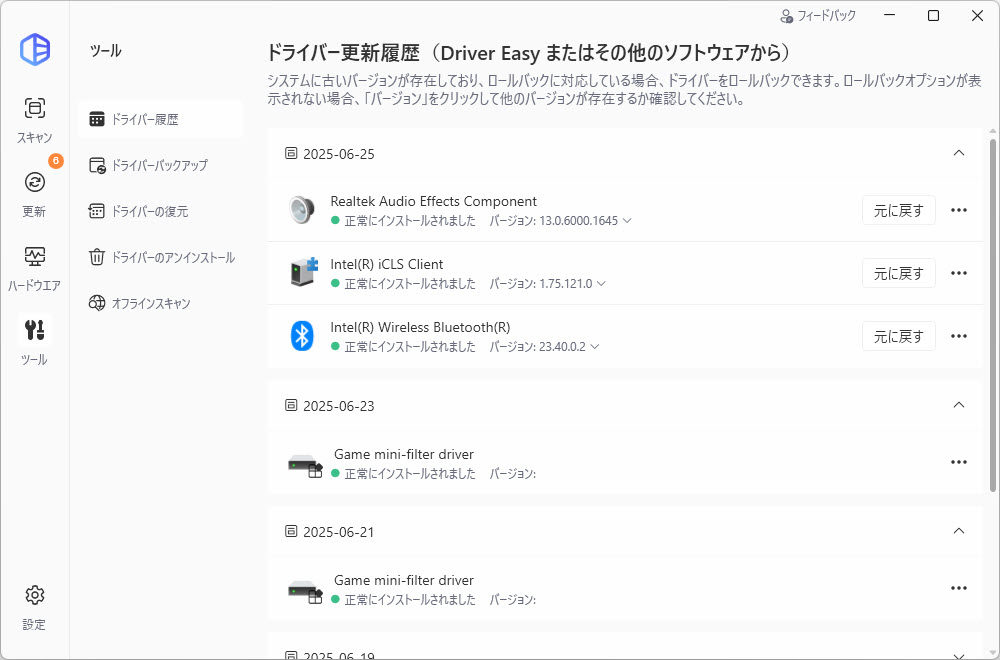Open Intel iCLS version 1.75.121.0 dropdown
The height and width of the screenshot is (660, 1000).
click(601, 284)
